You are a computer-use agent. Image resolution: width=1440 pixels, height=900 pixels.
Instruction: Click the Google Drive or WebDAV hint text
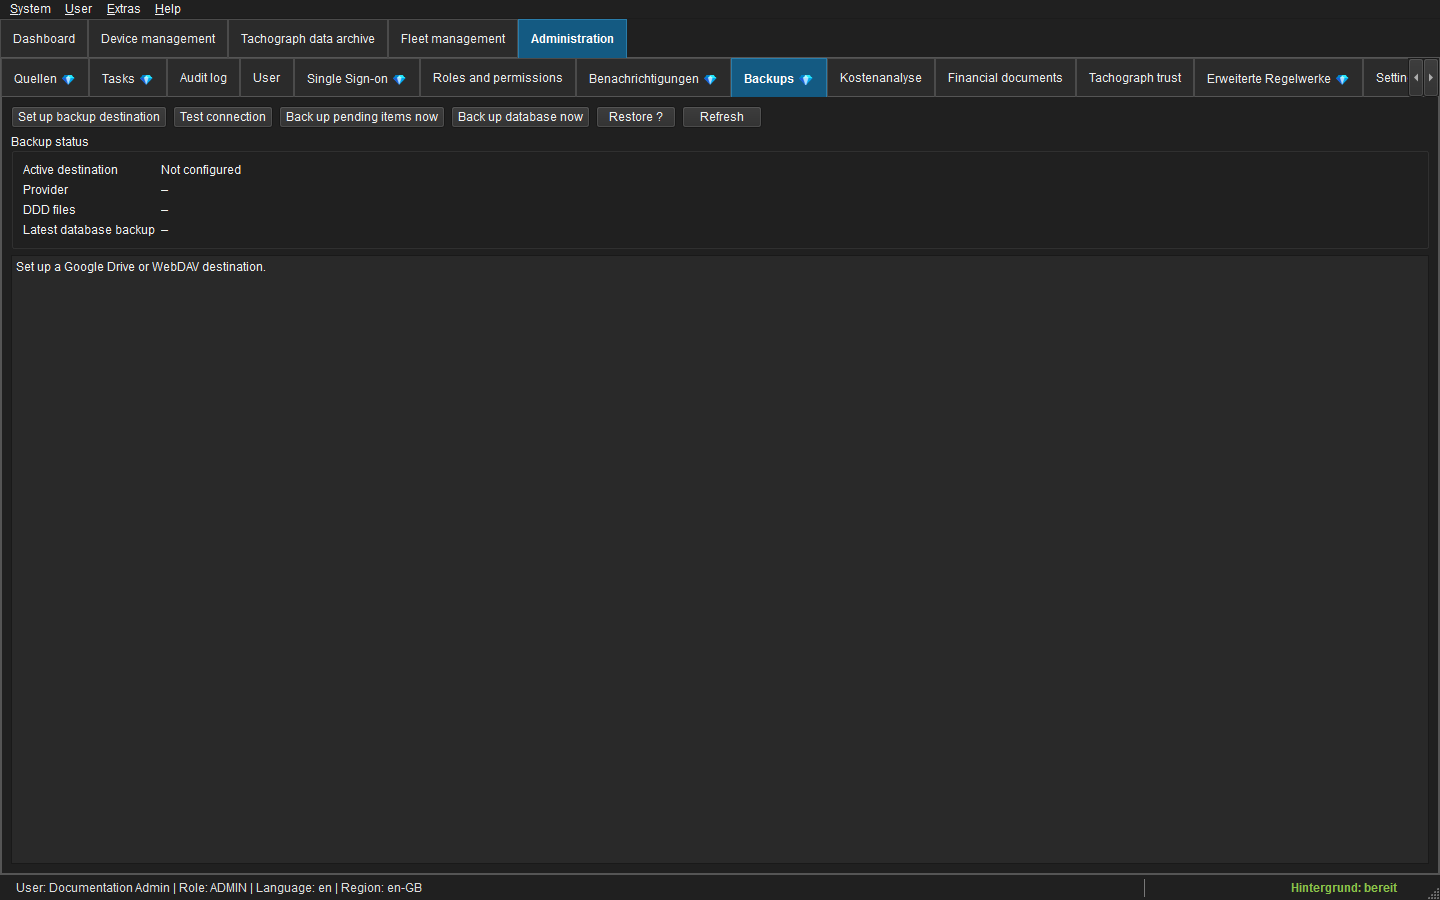(x=141, y=267)
